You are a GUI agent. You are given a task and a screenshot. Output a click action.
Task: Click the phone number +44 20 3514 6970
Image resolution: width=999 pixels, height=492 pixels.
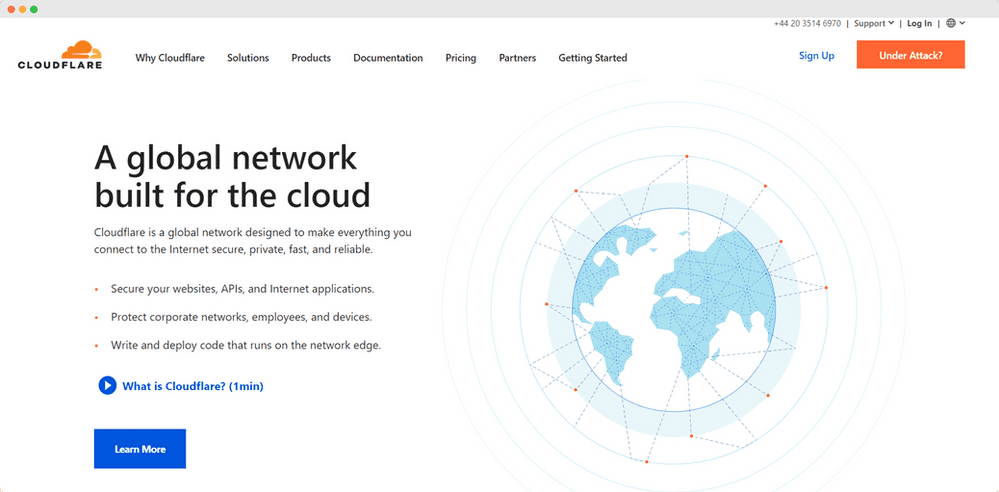(807, 23)
